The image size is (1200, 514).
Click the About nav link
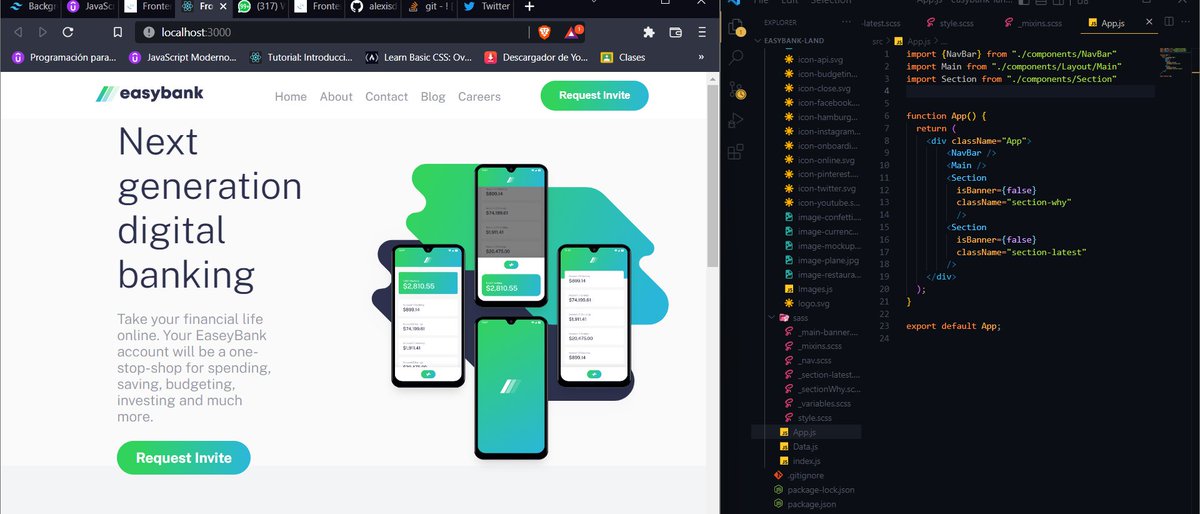(x=336, y=97)
